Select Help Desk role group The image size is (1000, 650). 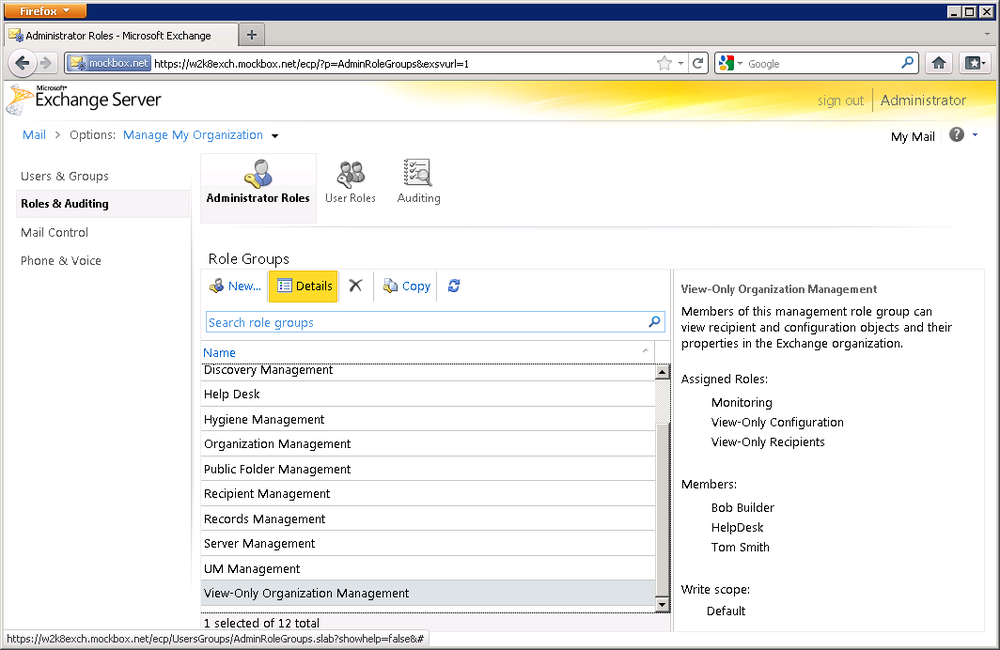428,394
